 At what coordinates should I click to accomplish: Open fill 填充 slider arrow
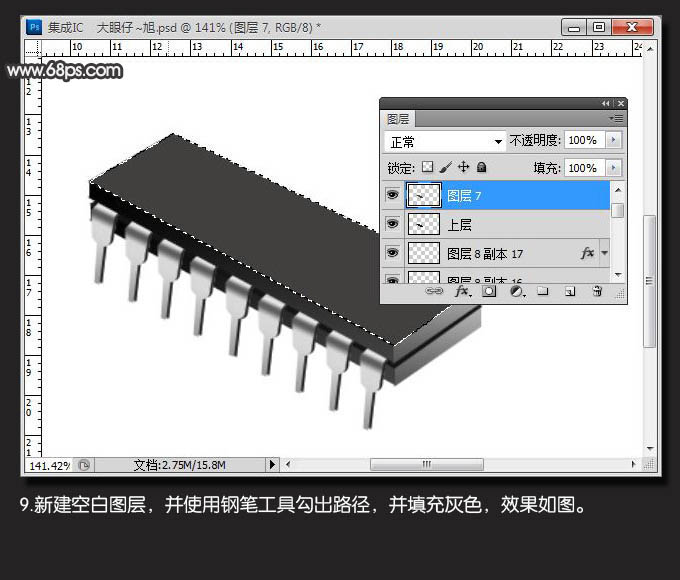(x=613, y=167)
